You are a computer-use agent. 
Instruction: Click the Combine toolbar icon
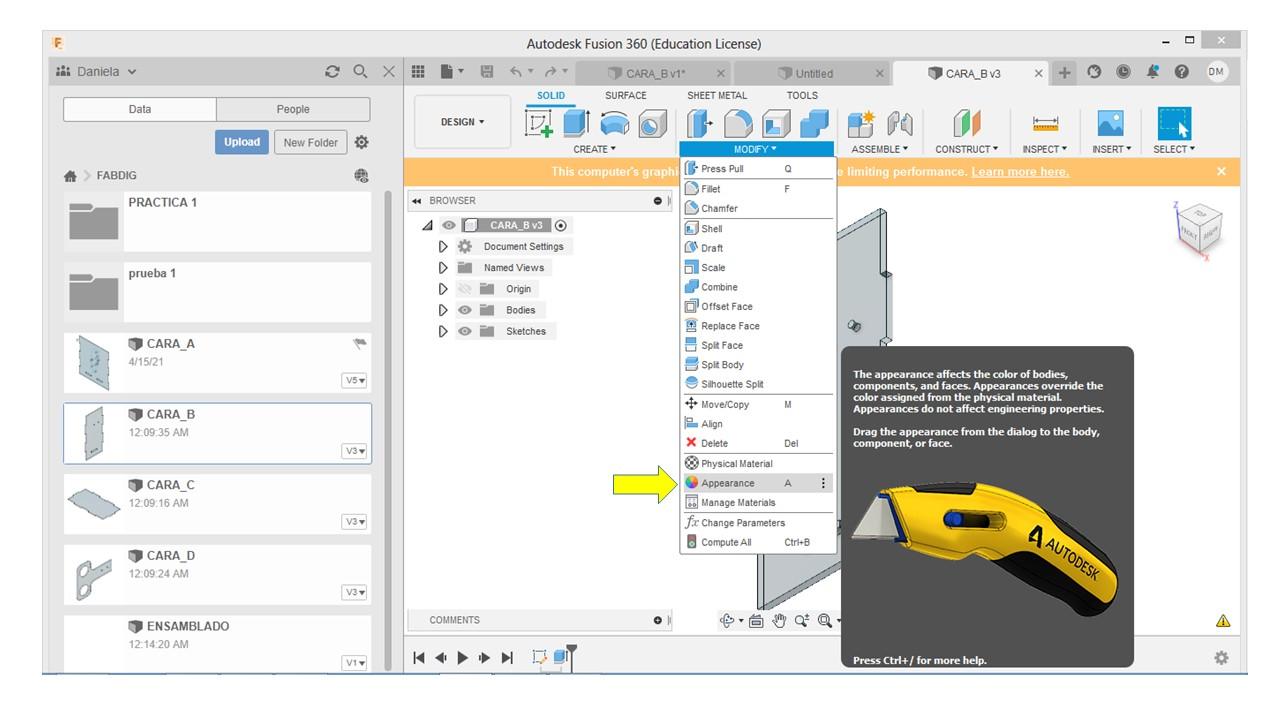815,123
